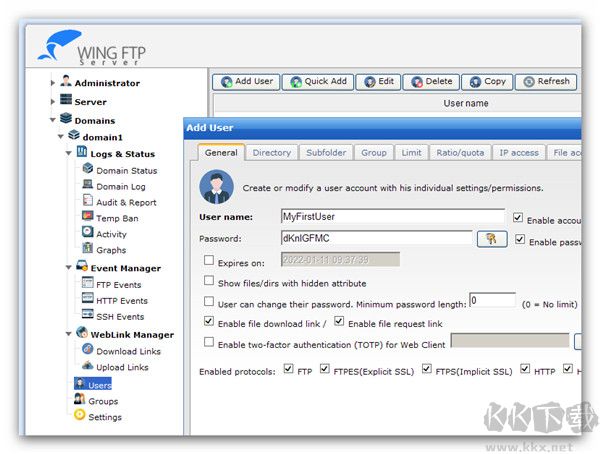Click the Password input field

point(377,238)
